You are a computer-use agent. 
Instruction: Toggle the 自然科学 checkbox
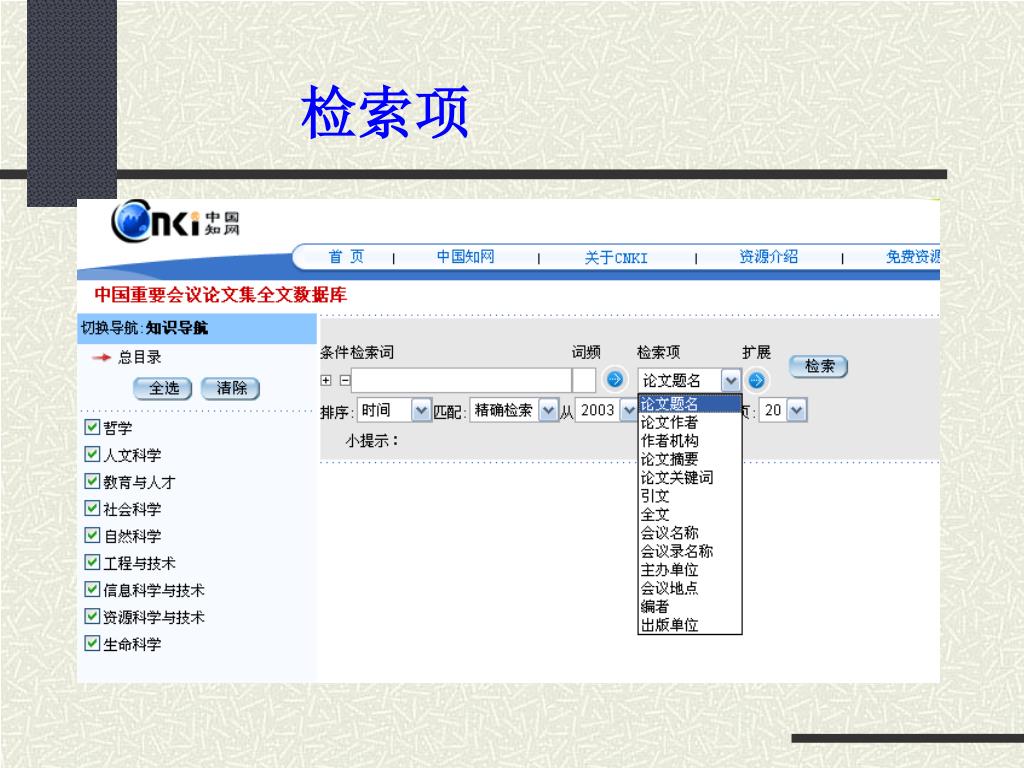[92, 536]
